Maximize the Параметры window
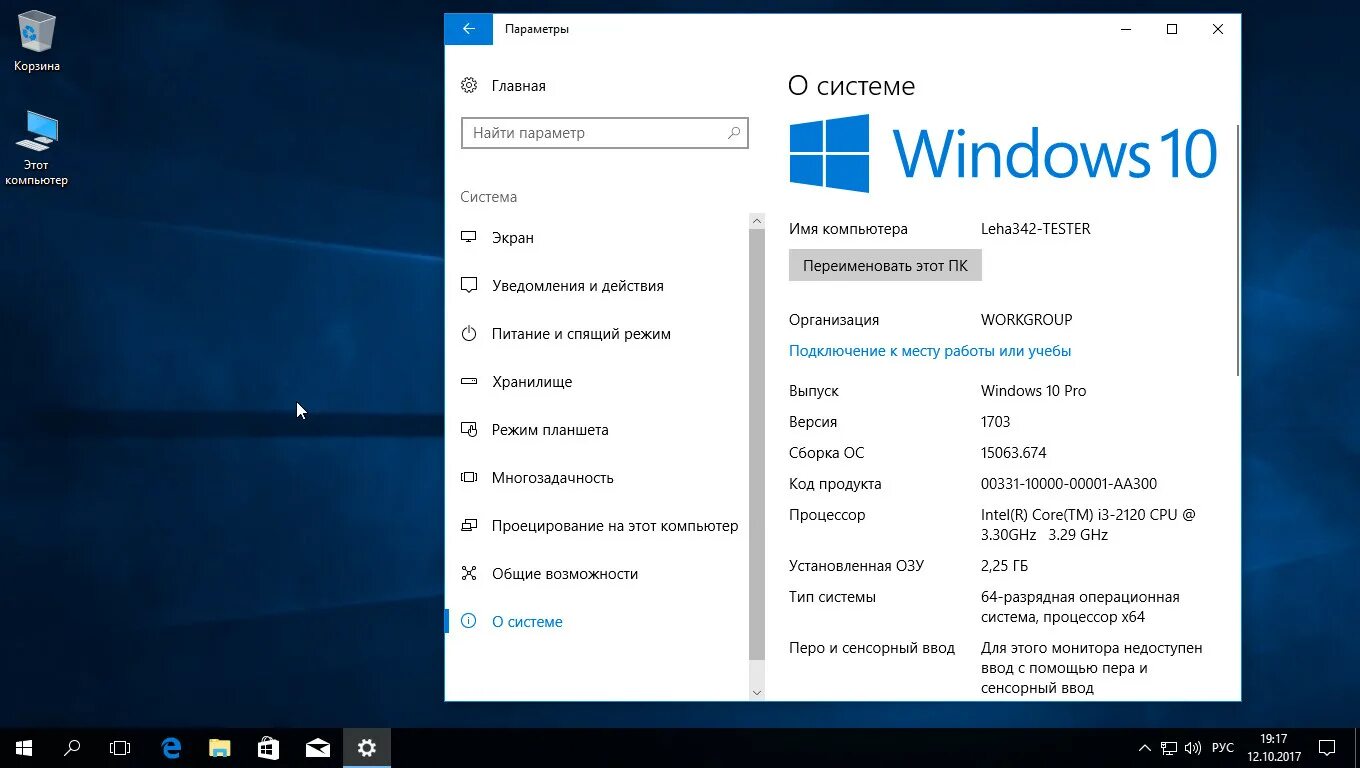Screen dimensions: 1360x768 click(1172, 29)
